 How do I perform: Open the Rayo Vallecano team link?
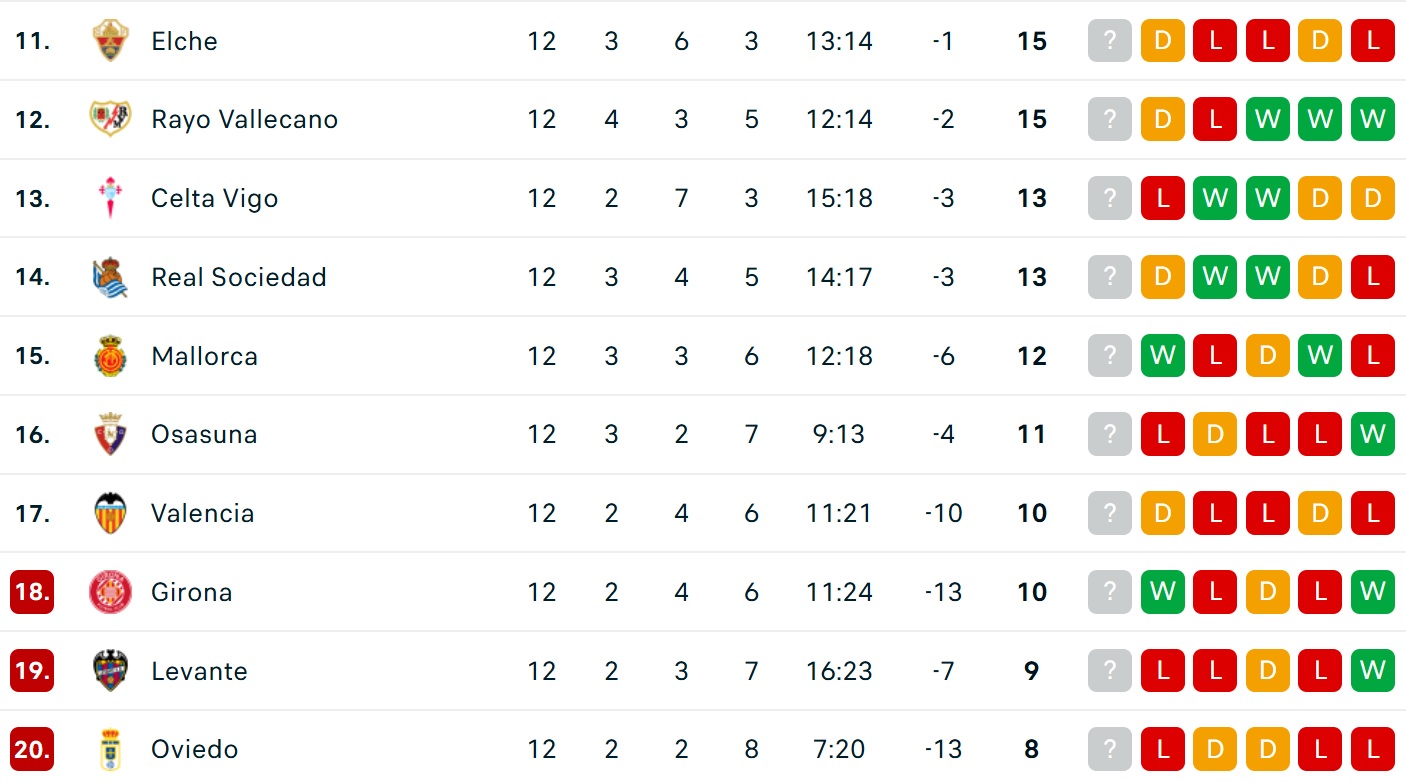pos(244,120)
